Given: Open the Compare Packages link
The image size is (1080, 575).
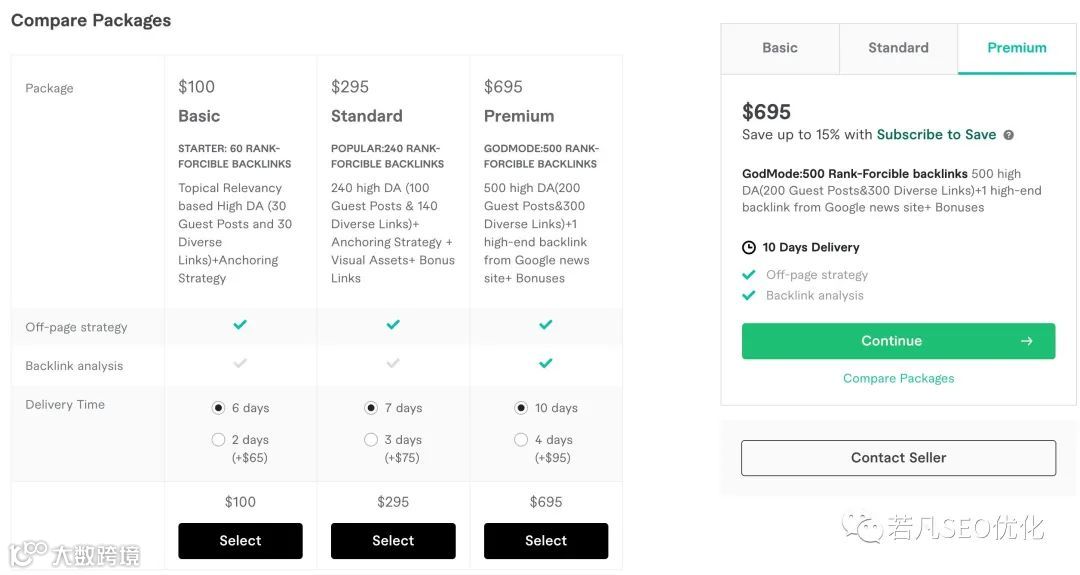Looking at the screenshot, I should tap(898, 378).
